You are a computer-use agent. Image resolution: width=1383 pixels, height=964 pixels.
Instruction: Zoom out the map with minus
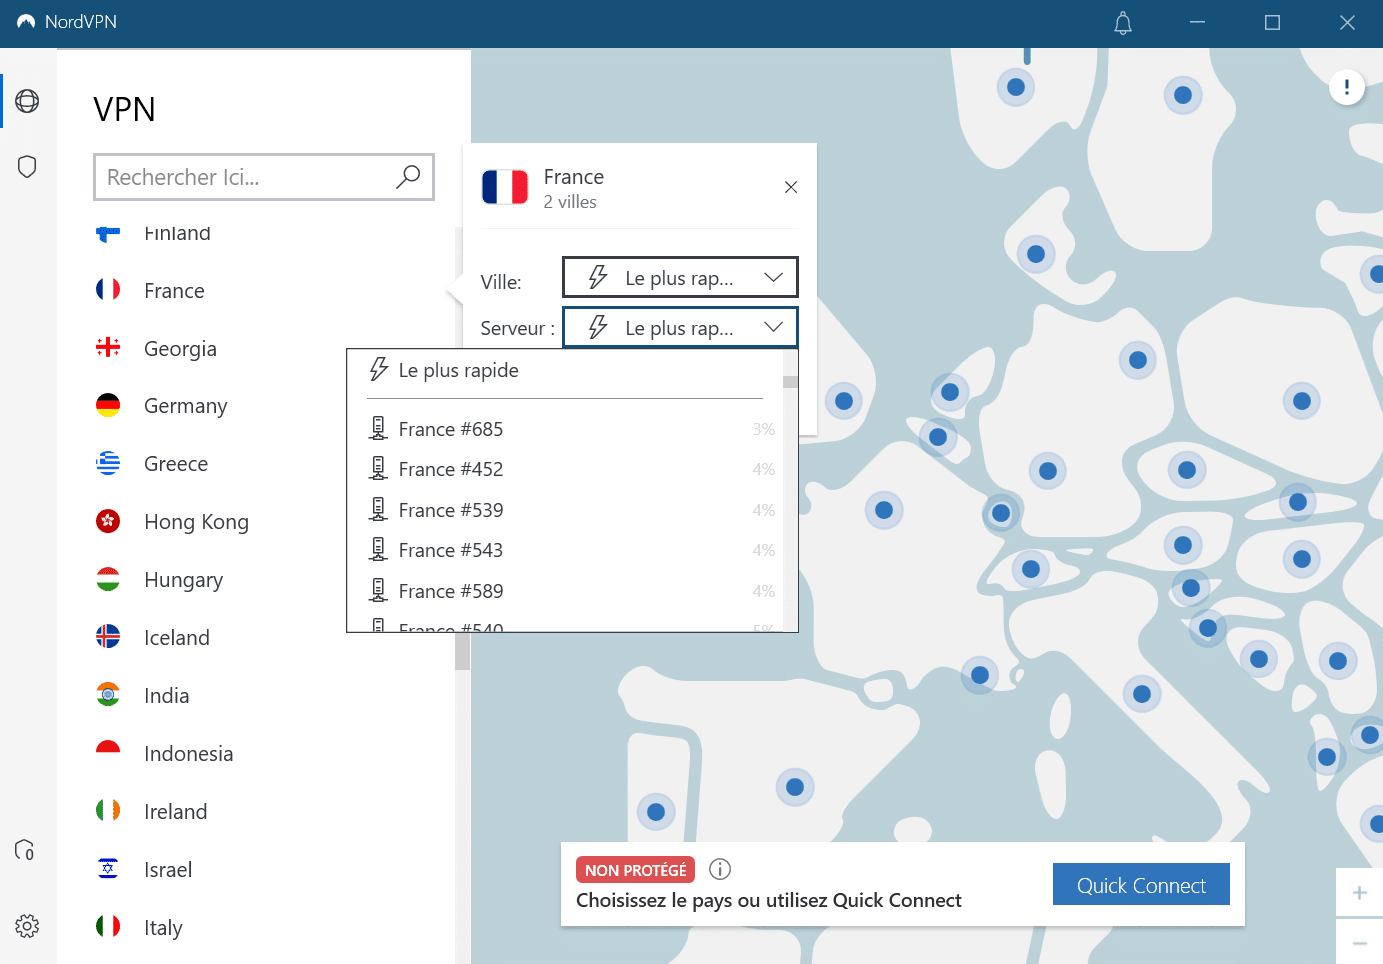coord(1359,942)
